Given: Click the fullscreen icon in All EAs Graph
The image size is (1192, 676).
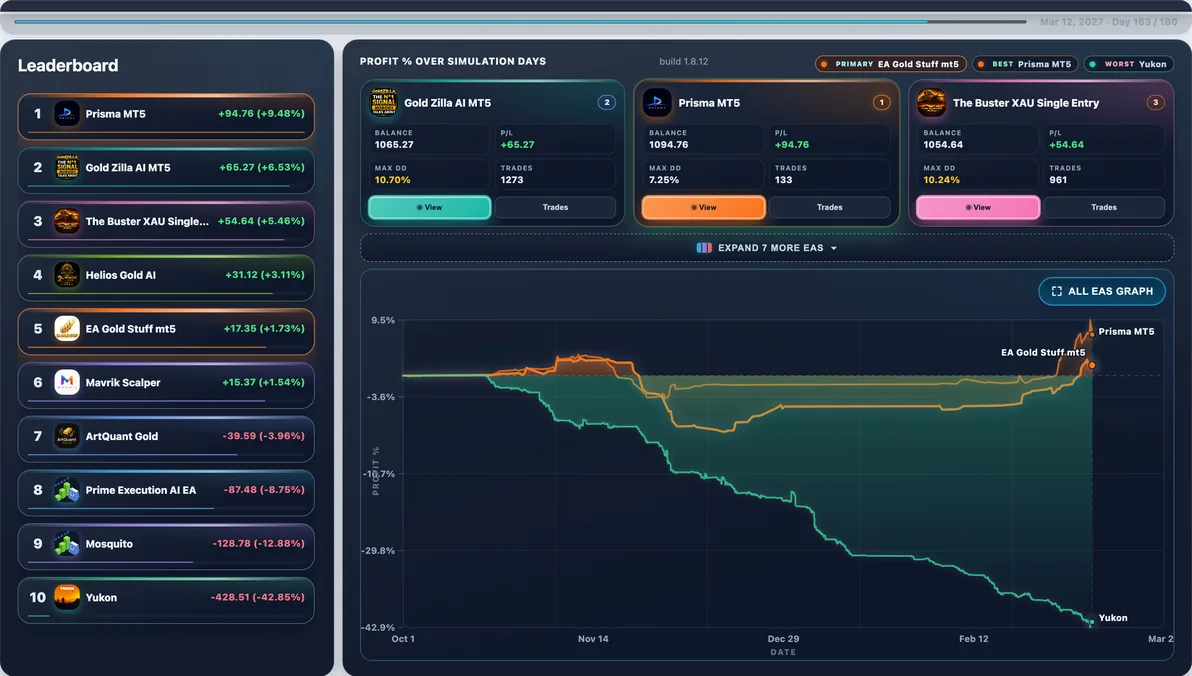Looking at the screenshot, I should [1057, 291].
